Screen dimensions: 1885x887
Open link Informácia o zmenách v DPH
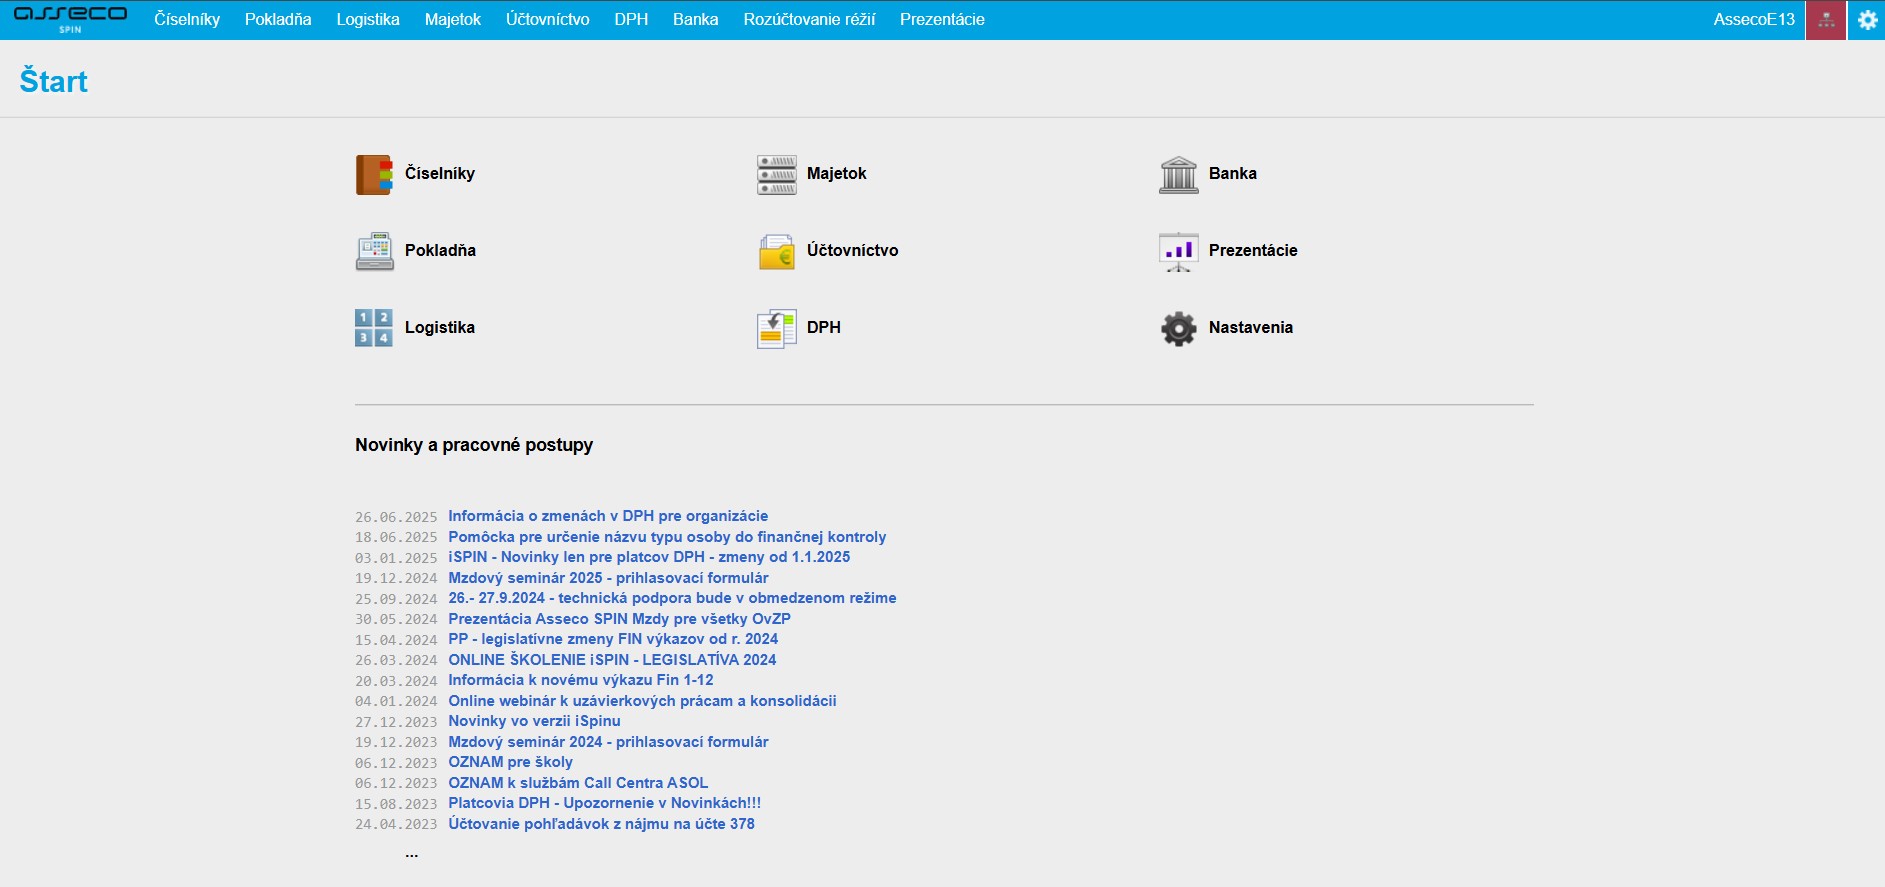click(607, 516)
